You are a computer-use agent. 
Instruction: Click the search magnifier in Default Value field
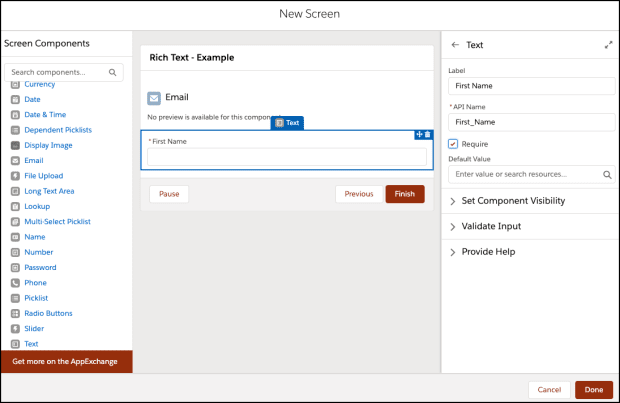(607, 174)
